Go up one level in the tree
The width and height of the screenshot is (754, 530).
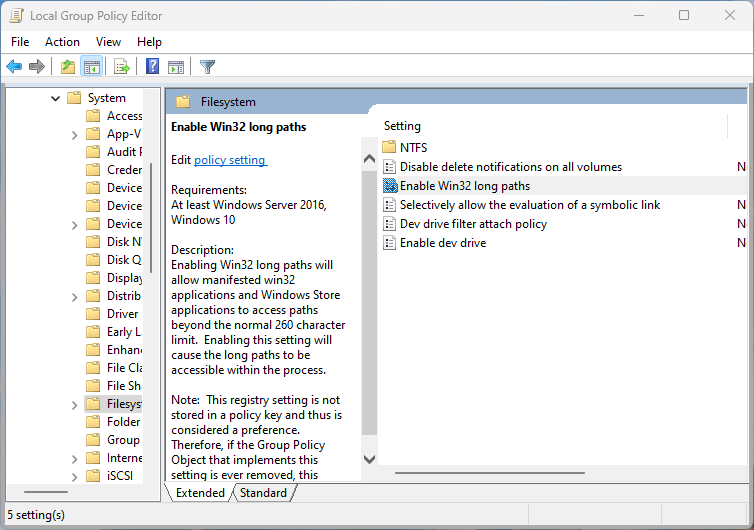click(67, 67)
